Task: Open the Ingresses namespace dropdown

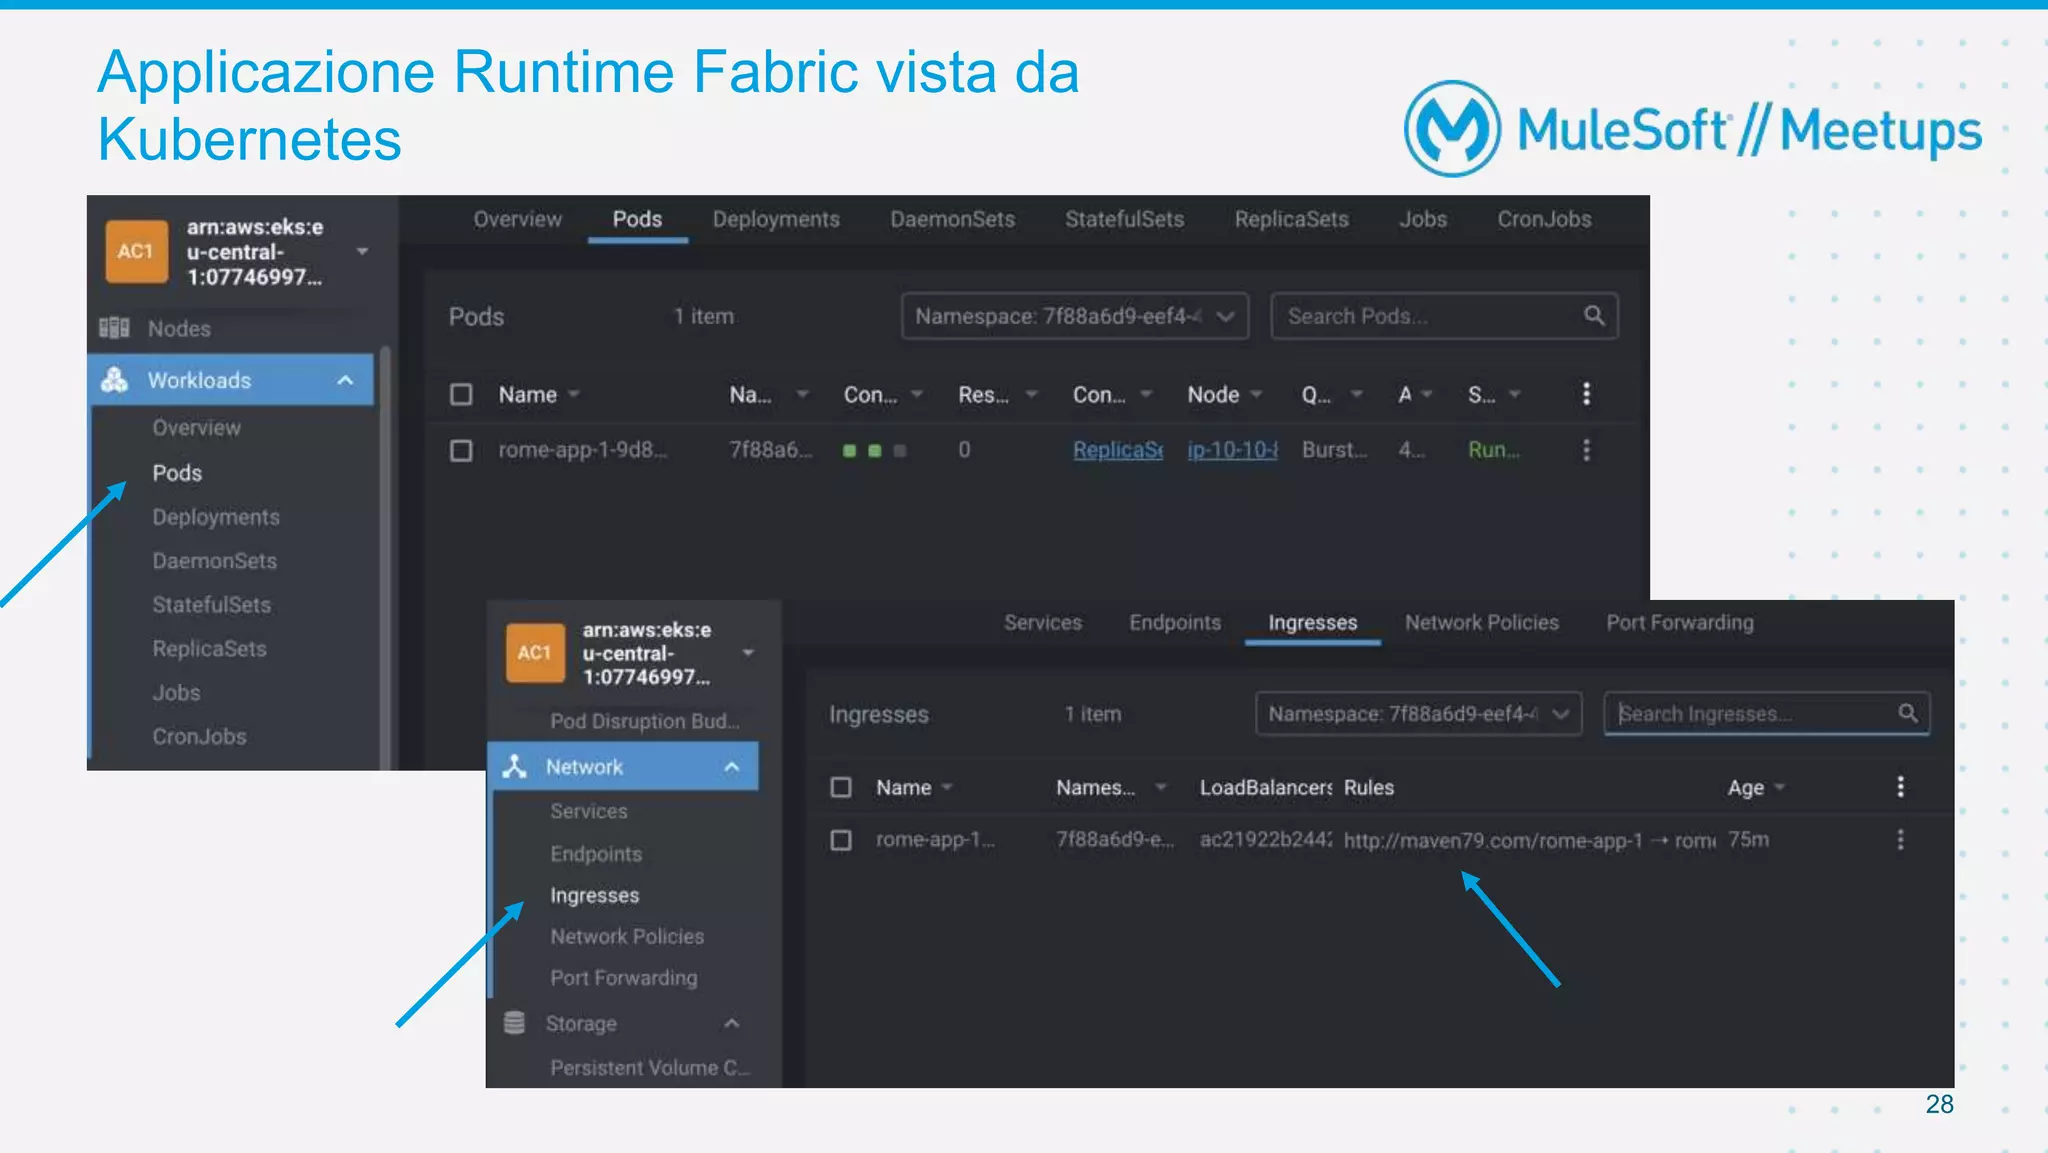Action: (1419, 714)
